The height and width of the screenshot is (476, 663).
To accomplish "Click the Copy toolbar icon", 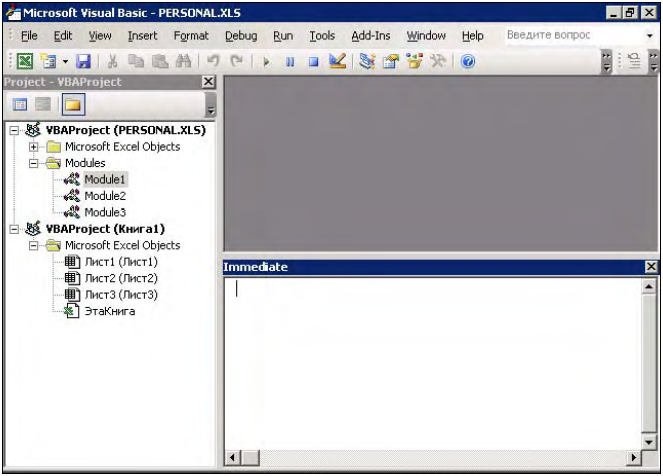I will [136, 62].
